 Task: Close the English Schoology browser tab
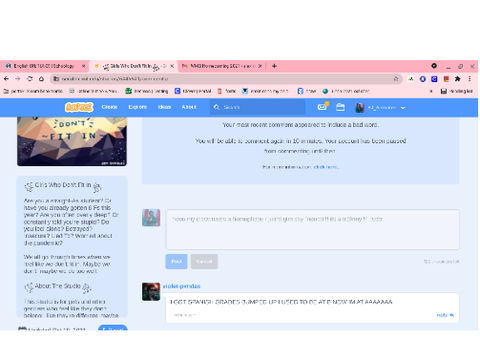[84, 66]
